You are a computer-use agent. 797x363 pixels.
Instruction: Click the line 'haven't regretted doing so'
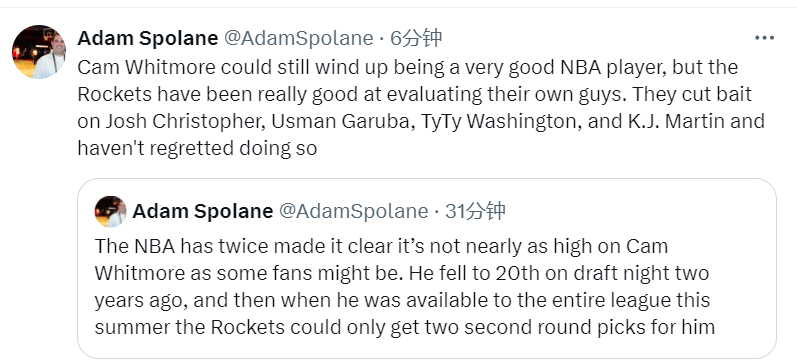[x=197, y=148]
